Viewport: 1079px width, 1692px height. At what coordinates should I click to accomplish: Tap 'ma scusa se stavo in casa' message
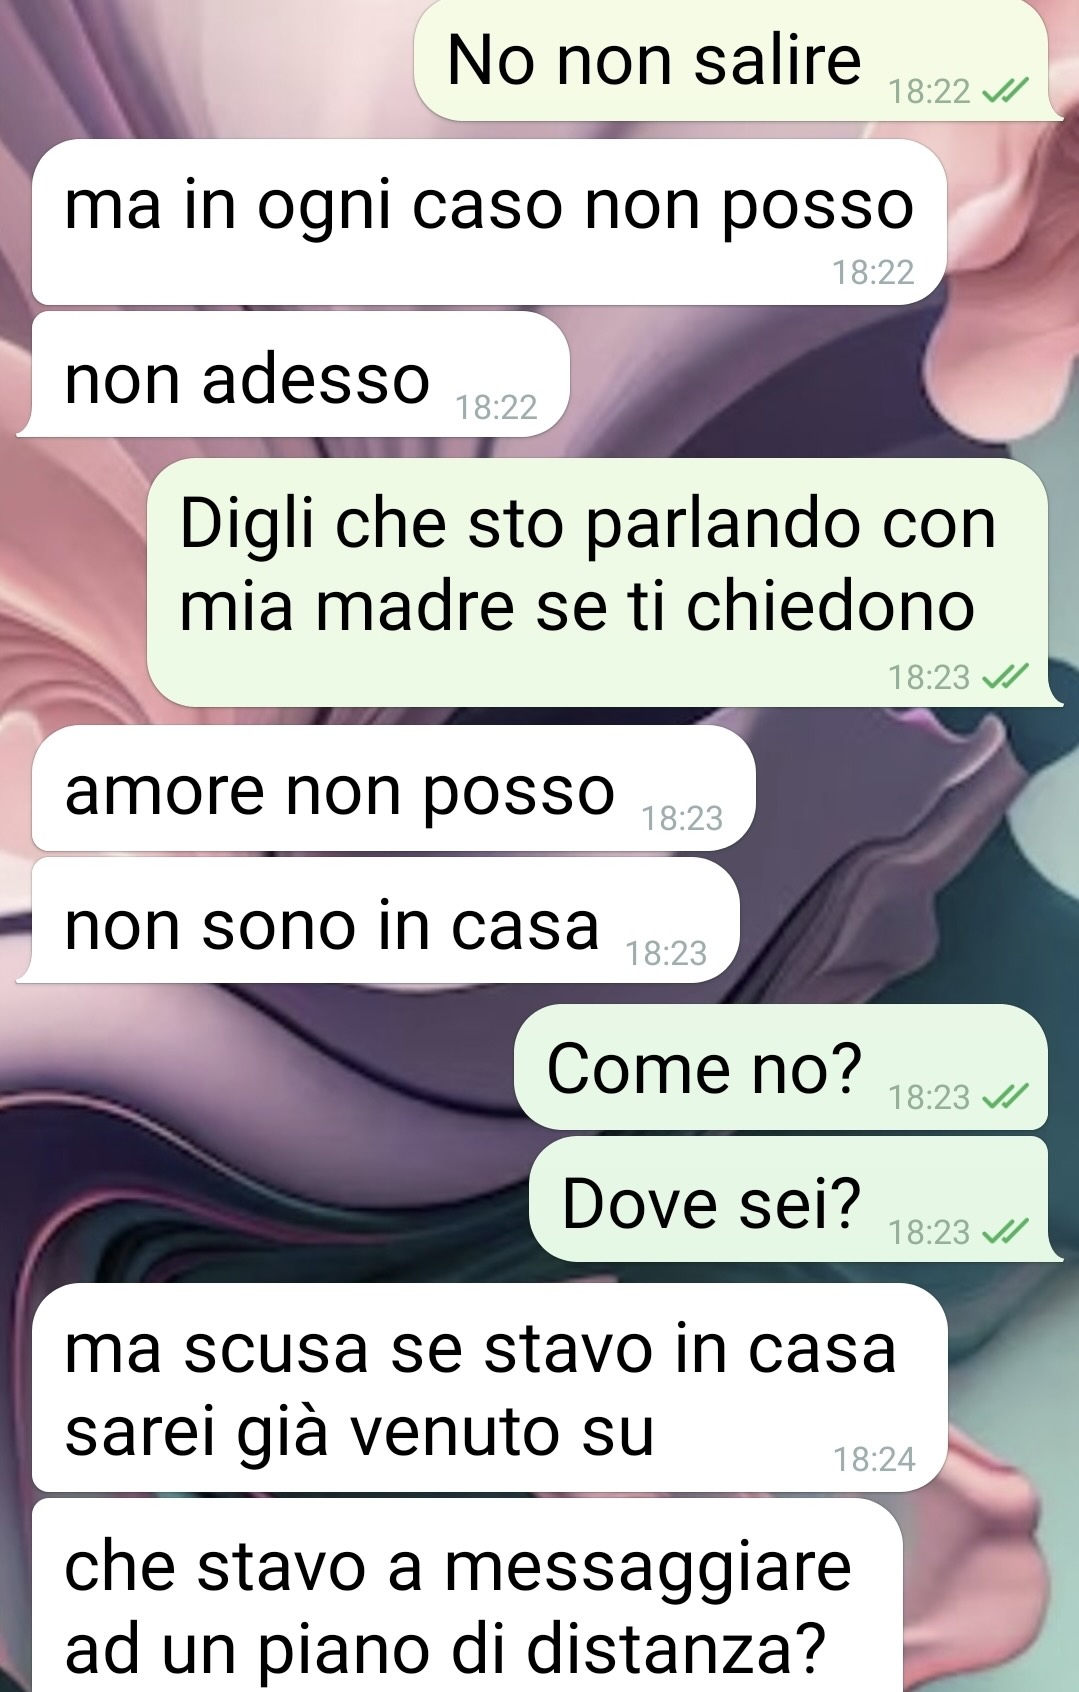click(489, 1388)
